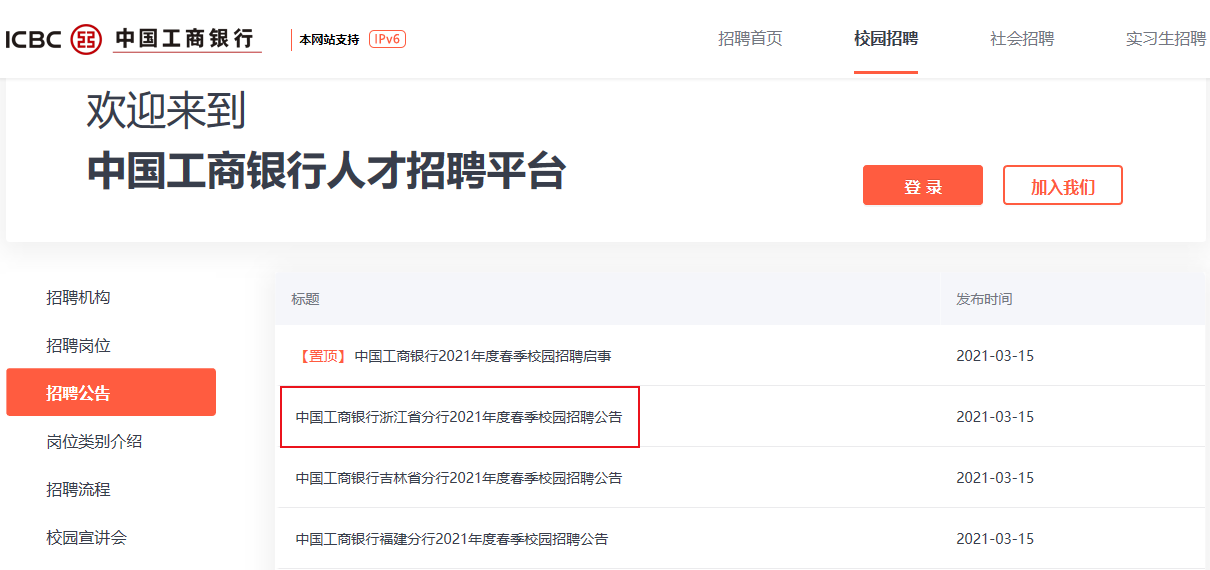Screen dimensions: 1210x570
Task: Open 吉林省分行 2021 春季校园招聘公告
Action: [459, 478]
